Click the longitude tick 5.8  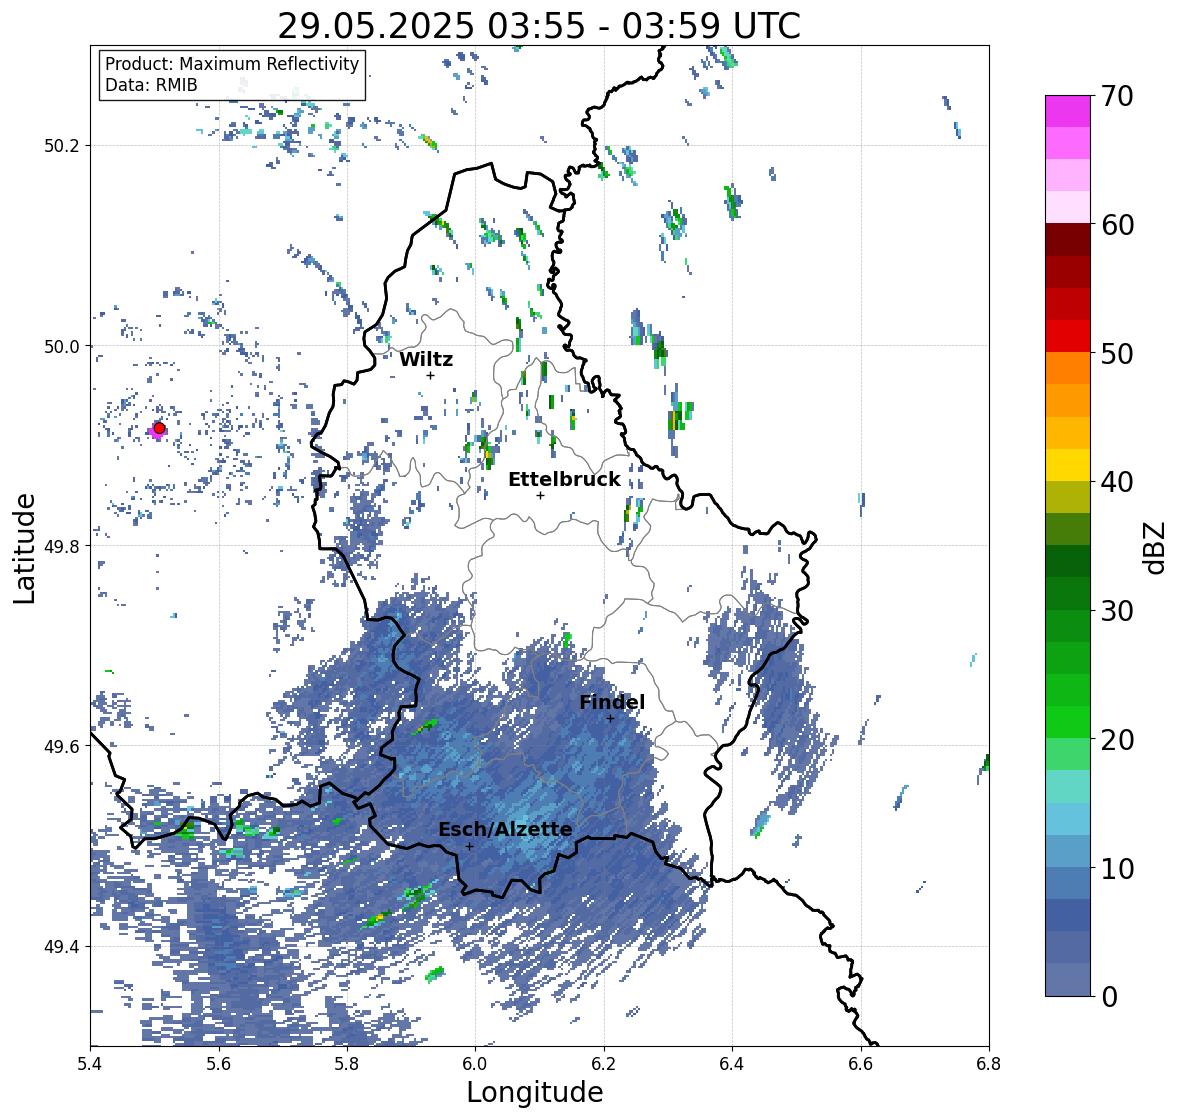pos(347,1063)
